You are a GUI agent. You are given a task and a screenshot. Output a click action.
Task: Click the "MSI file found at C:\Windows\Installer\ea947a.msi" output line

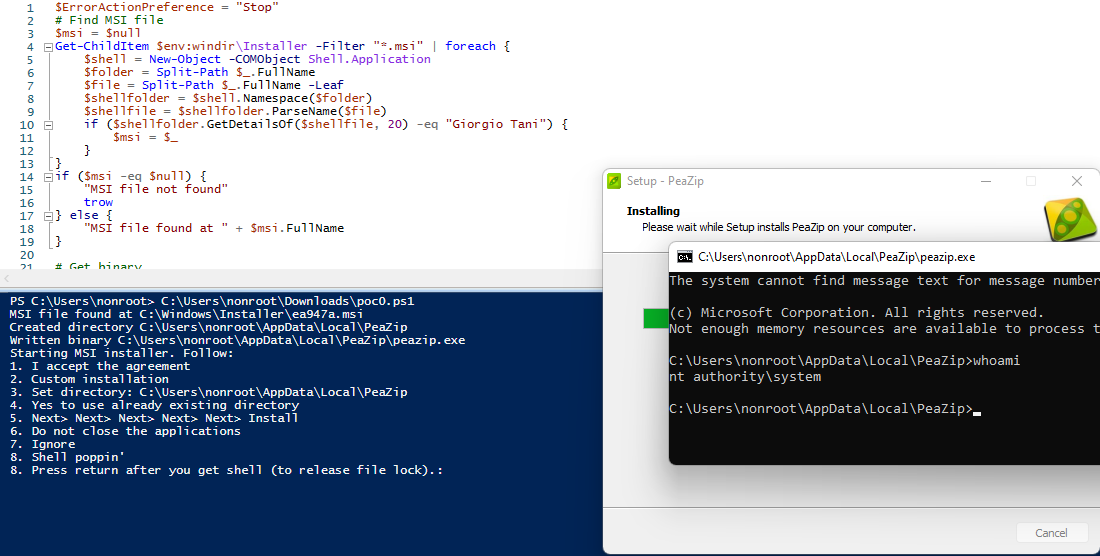[187, 314]
